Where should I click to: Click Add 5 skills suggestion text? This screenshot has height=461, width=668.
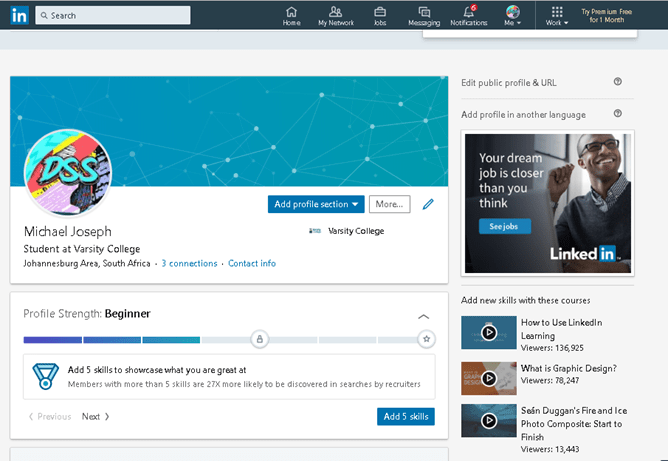[157, 370]
